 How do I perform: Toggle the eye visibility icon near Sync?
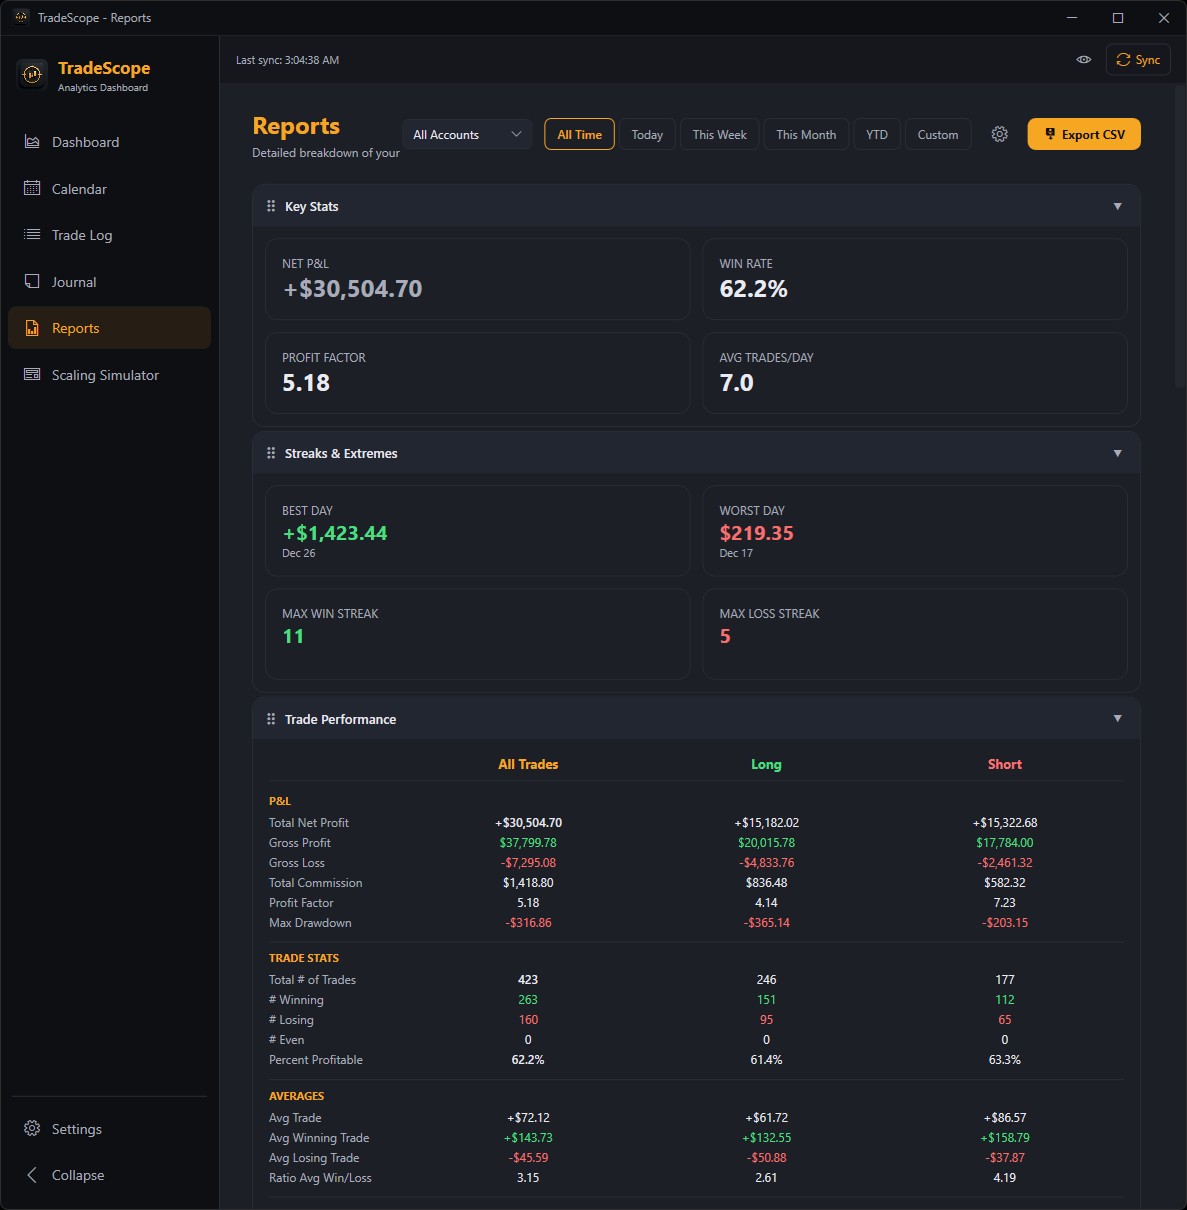pos(1084,59)
